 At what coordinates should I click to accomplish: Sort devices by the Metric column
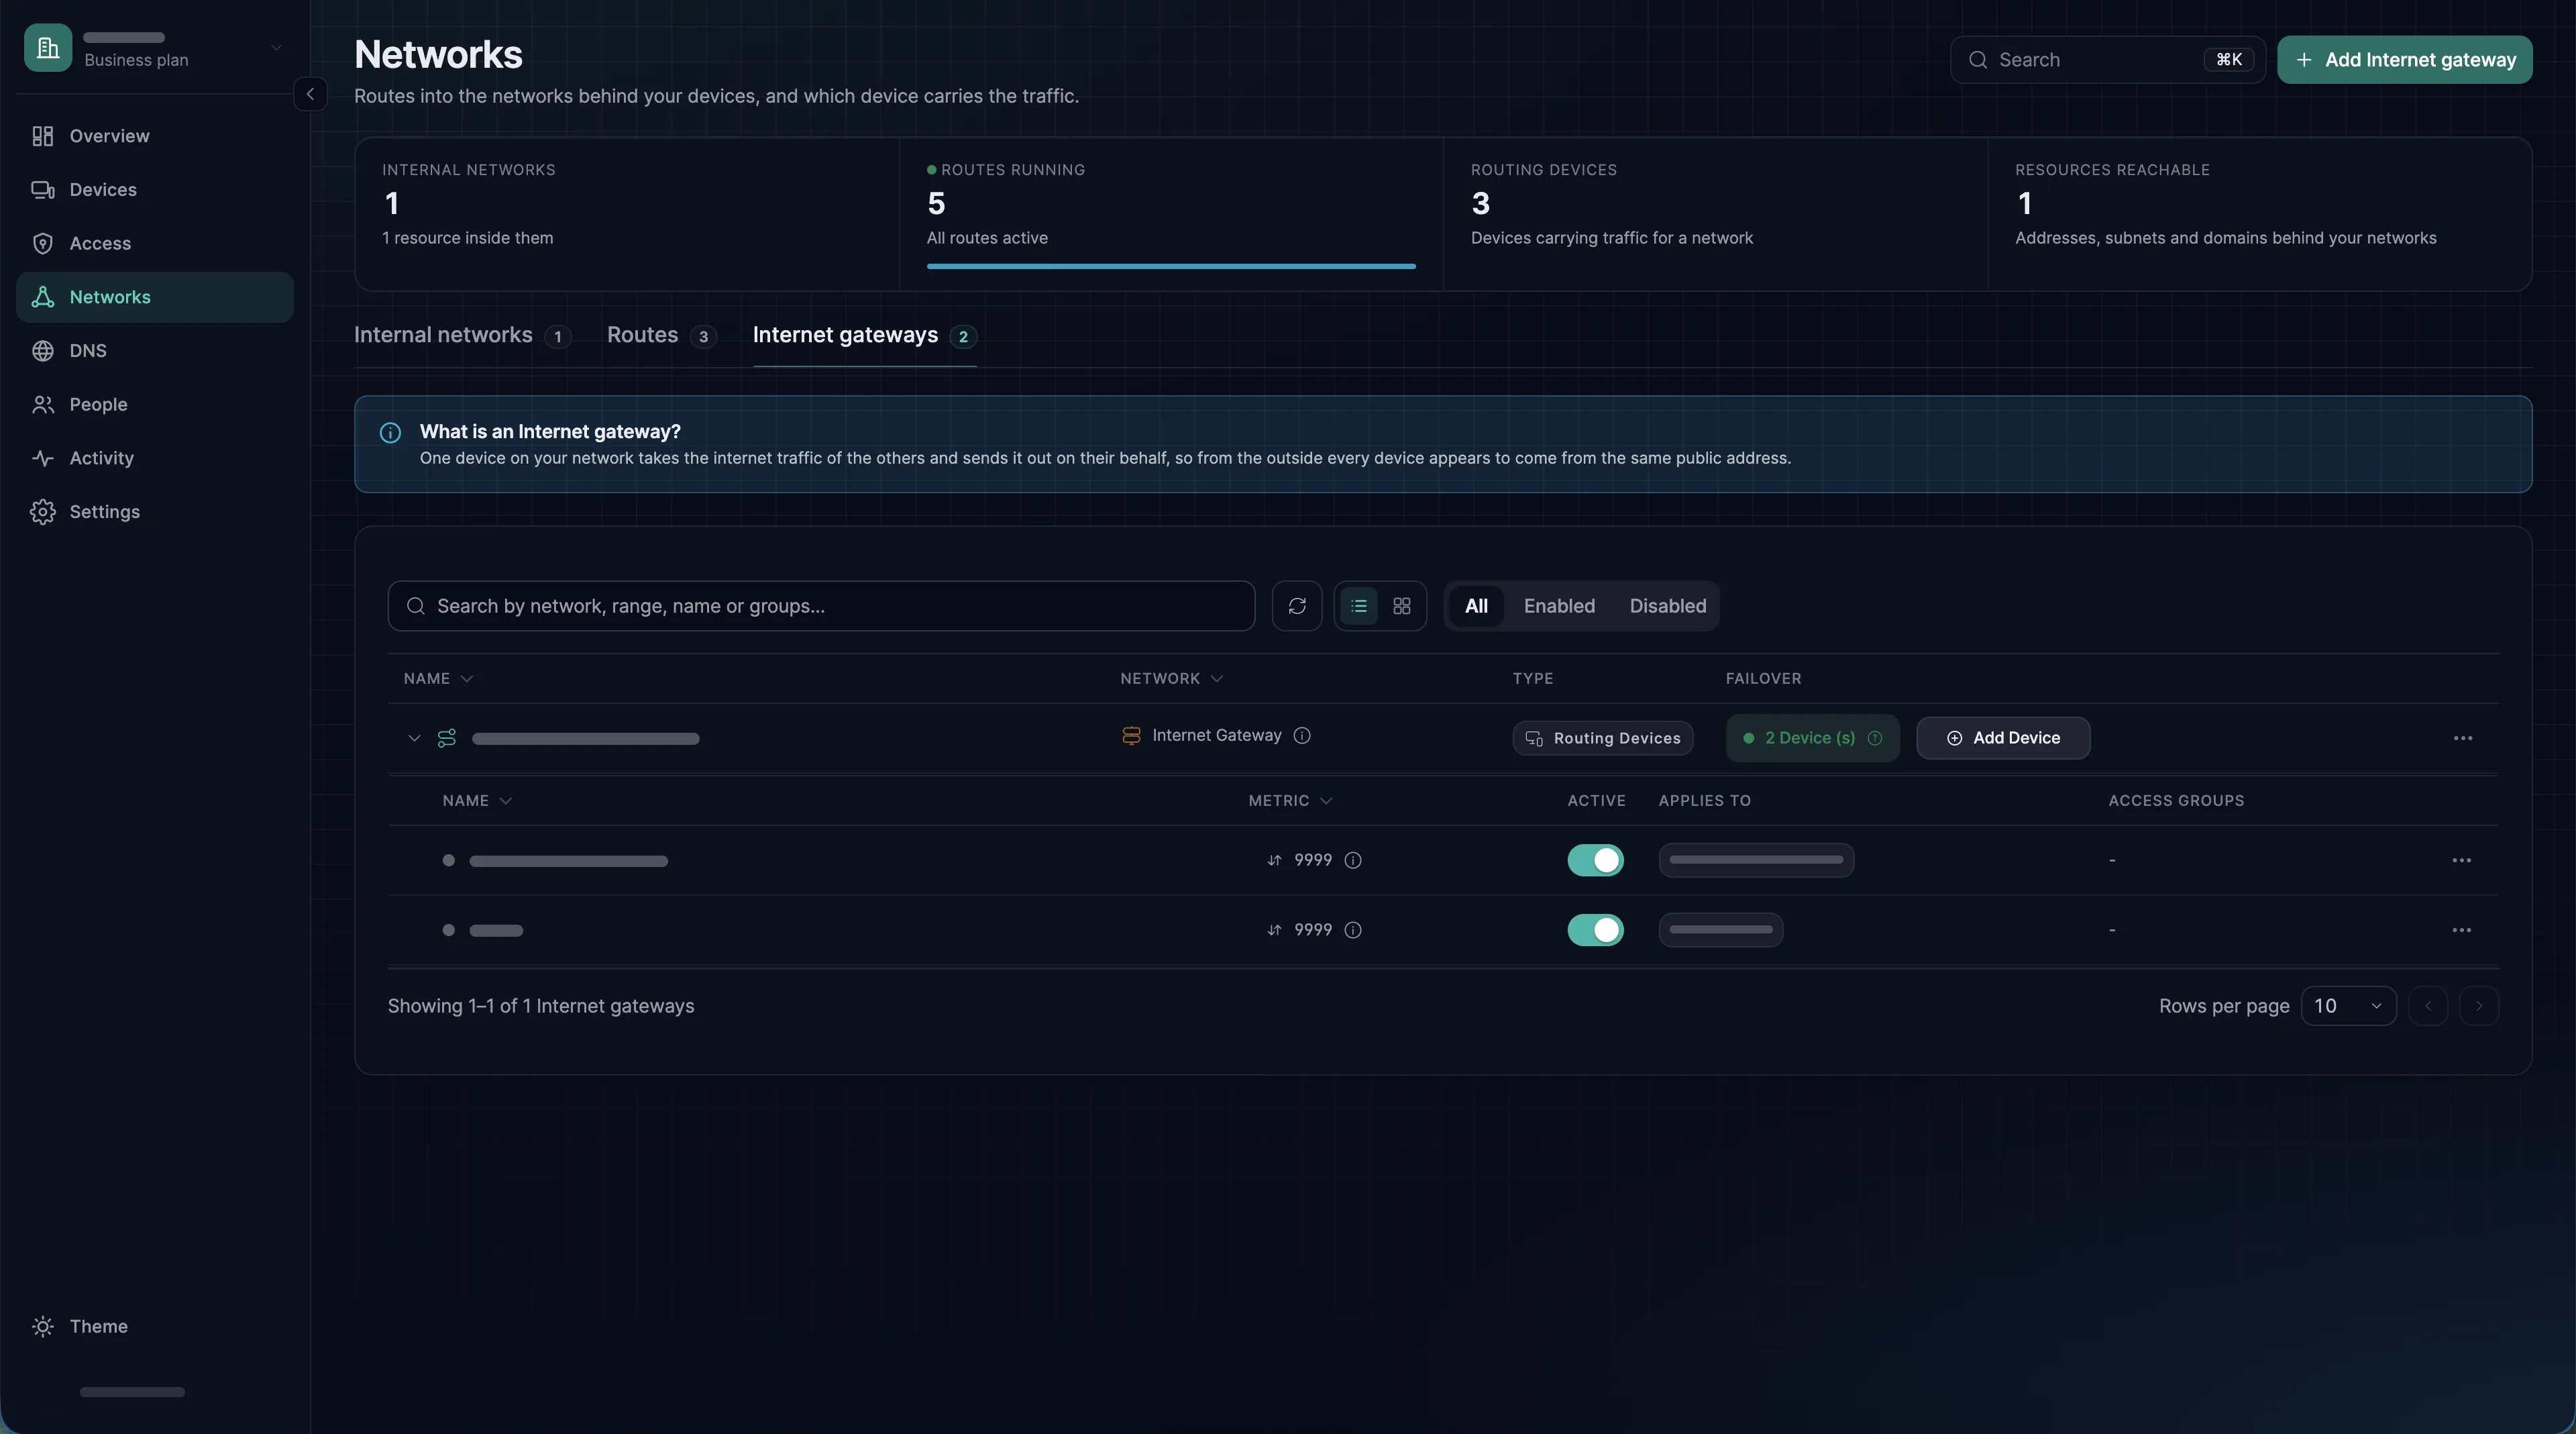pos(1290,801)
